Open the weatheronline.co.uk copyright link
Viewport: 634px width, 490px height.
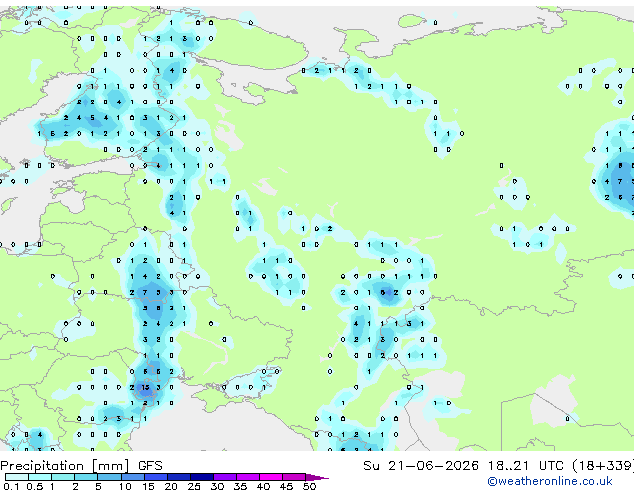[550, 481]
